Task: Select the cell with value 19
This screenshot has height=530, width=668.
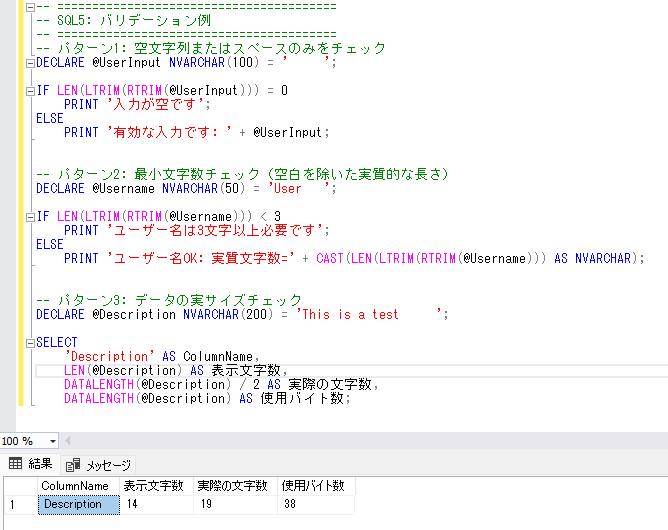Action: pyautogui.click(x=232, y=505)
